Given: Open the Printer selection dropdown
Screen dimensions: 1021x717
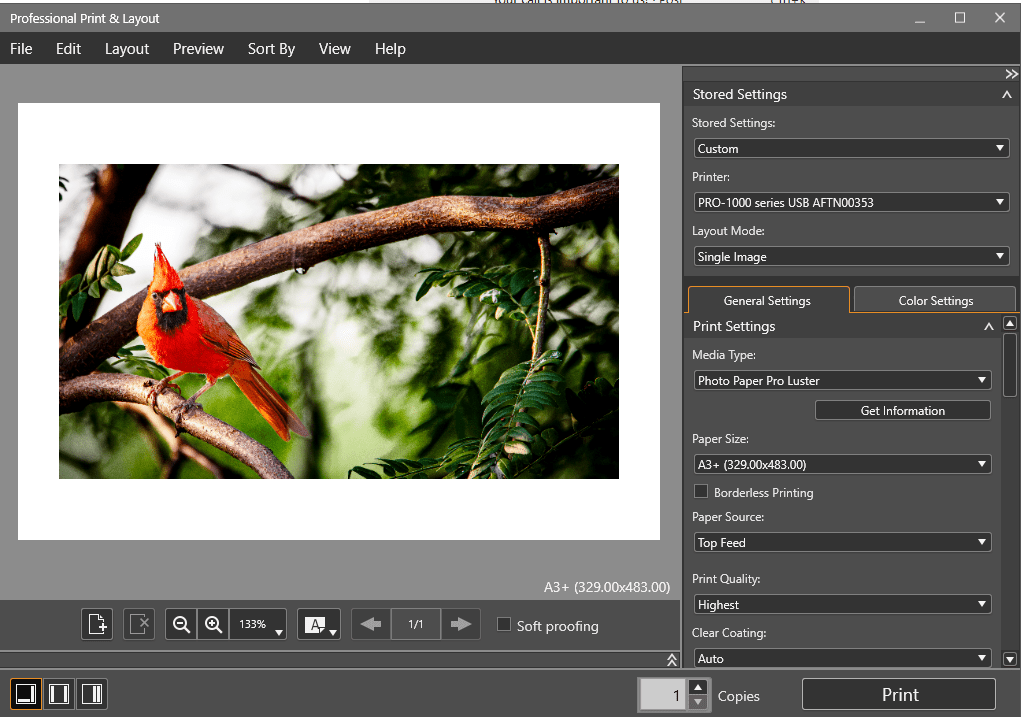Looking at the screenshot, I should 851,202.
